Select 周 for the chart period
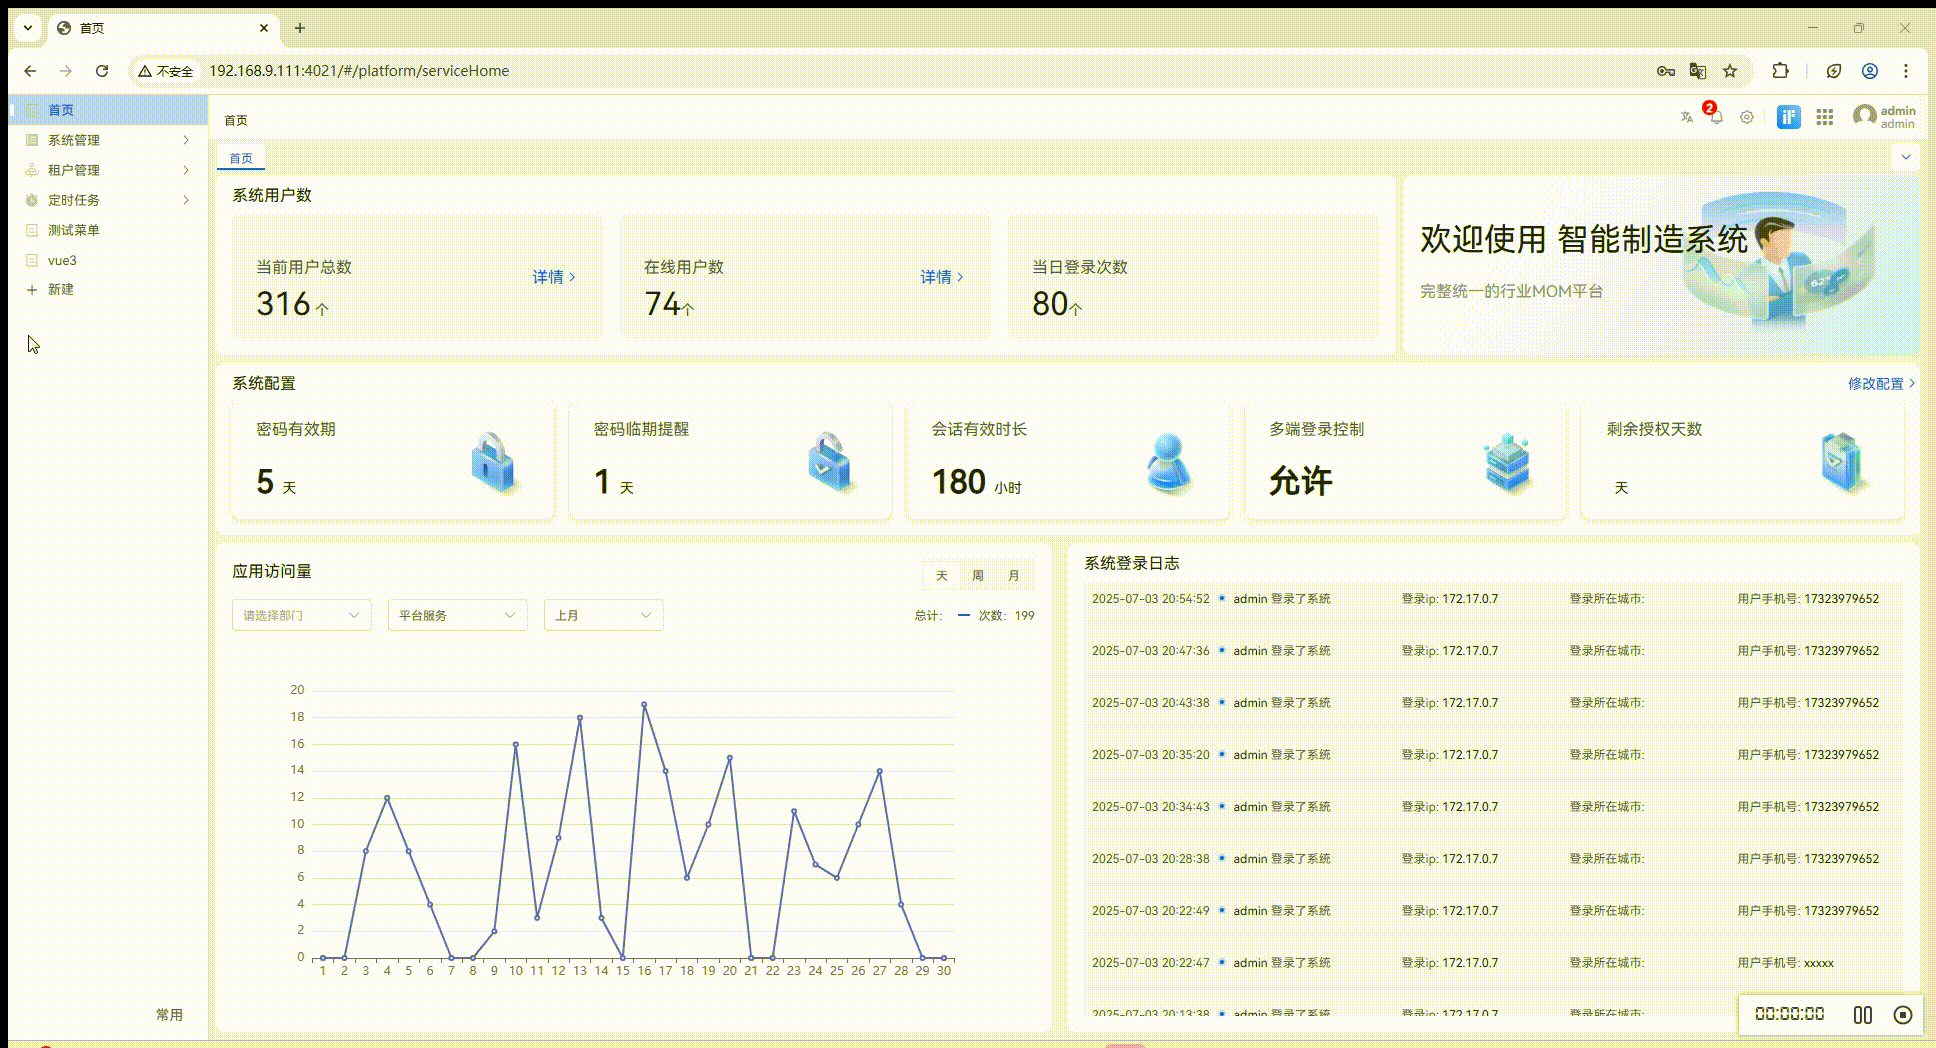The width and height of the screenshot is (1936, 1048). (x=977, y=575)
